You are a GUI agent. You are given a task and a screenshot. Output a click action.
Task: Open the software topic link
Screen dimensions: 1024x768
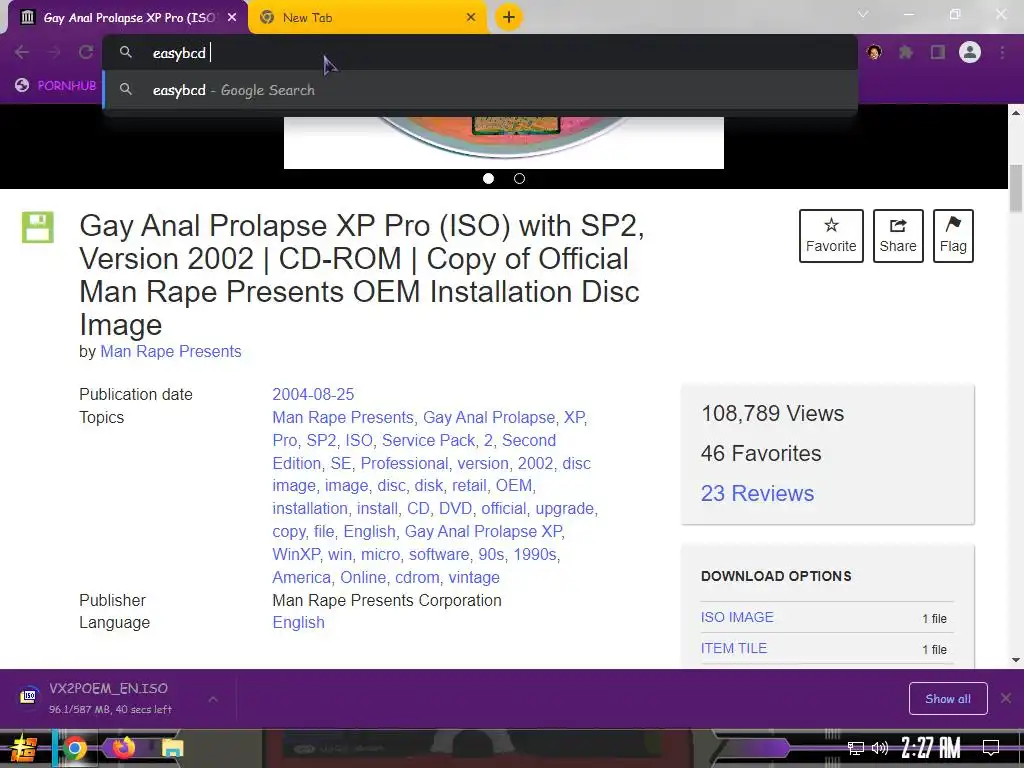click(439, 554)
